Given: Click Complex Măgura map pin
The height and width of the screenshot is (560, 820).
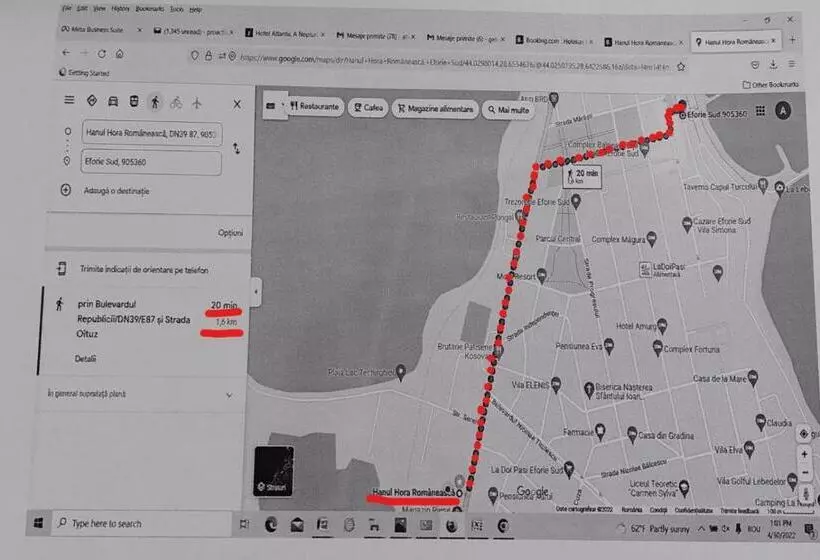Looking at the screenshot, I should coord(651,239).
